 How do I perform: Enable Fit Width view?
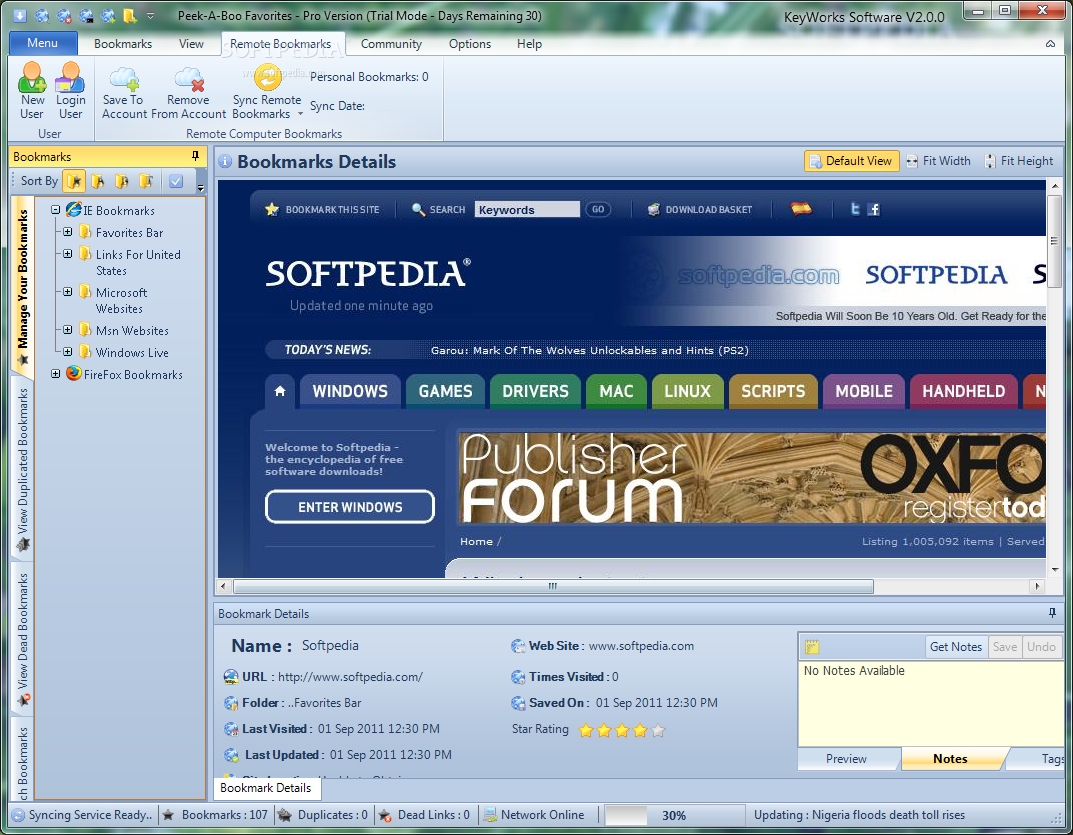point(938,161)
